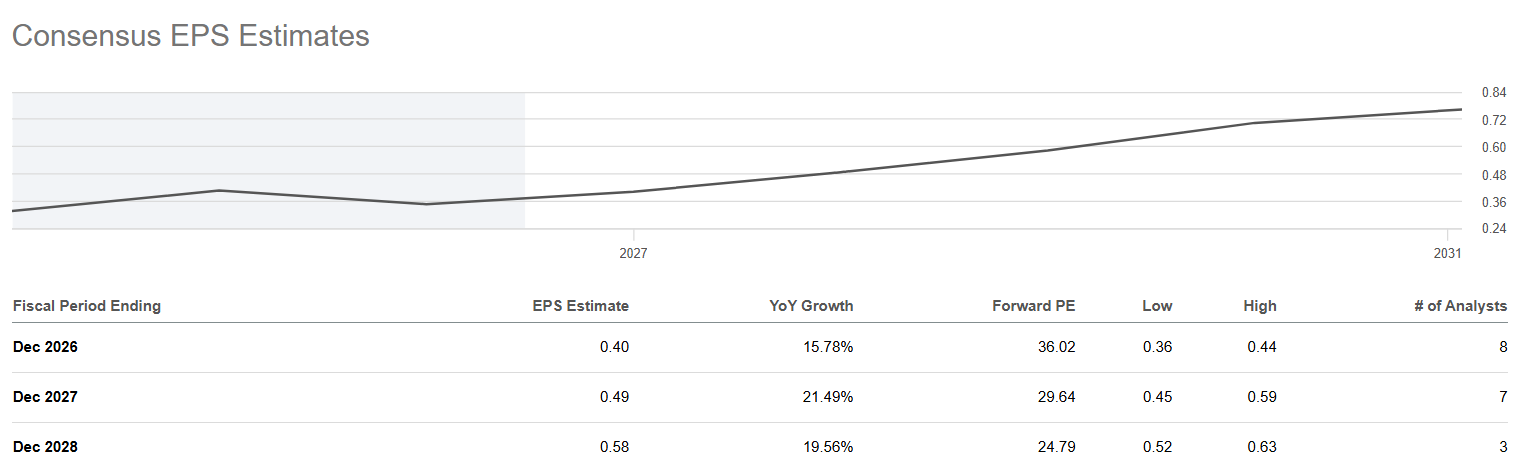Click the Dec 2026 fiscal period row label

click(45, 347)
